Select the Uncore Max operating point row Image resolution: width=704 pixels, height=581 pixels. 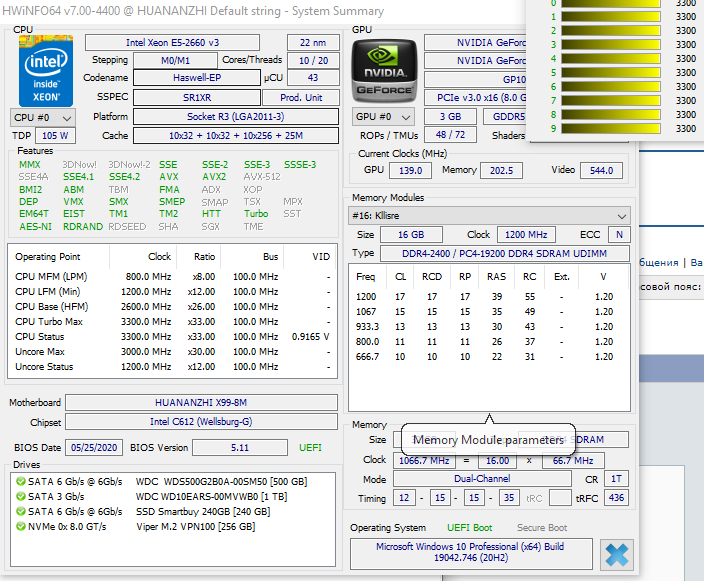coord(173,352)
